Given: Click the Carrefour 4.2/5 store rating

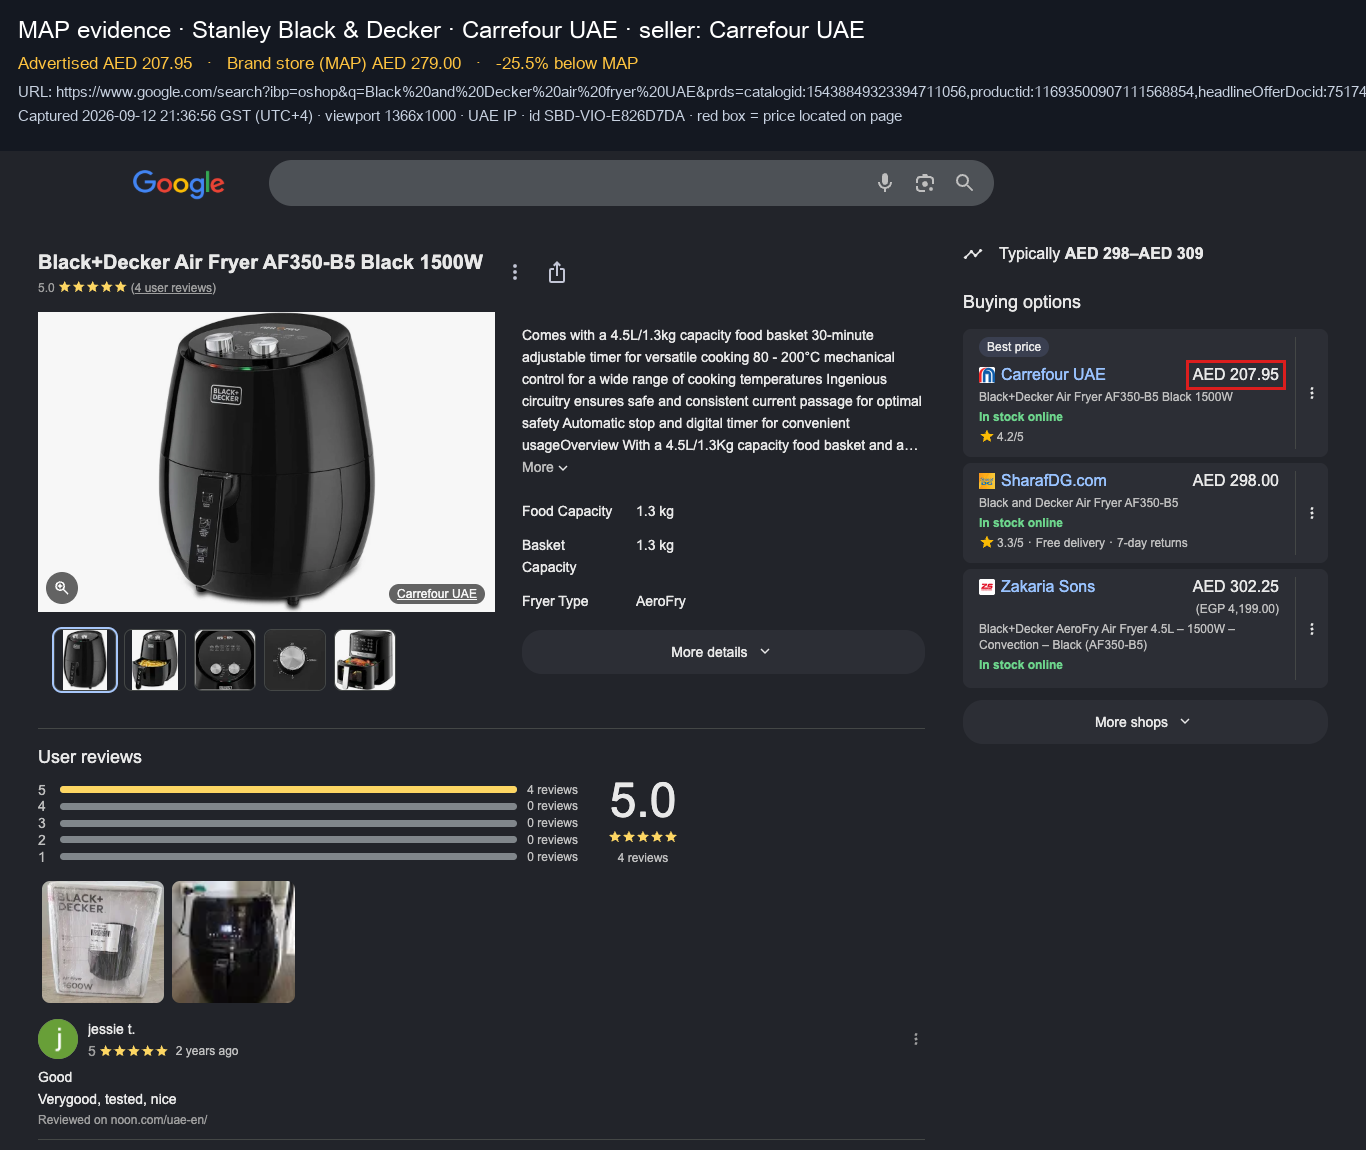Looking at the screenshot, I should (x=1001, y=437).
